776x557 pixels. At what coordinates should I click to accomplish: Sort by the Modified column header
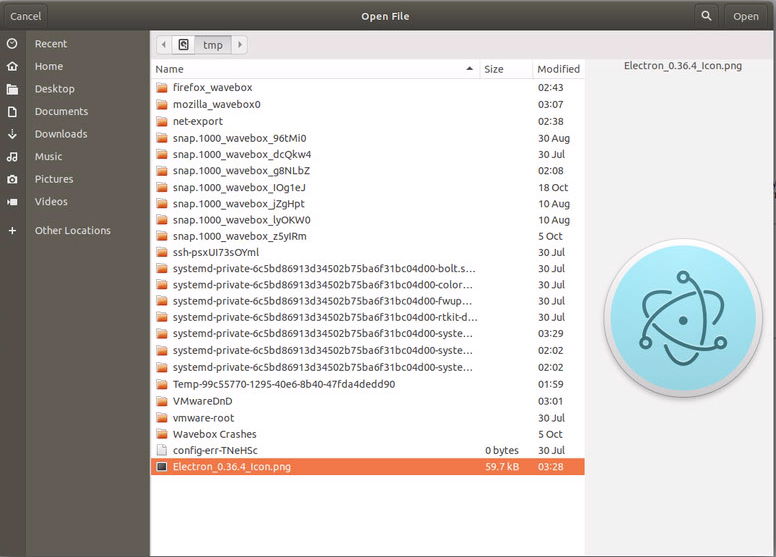pyautogui.click(x=558, y=69)
